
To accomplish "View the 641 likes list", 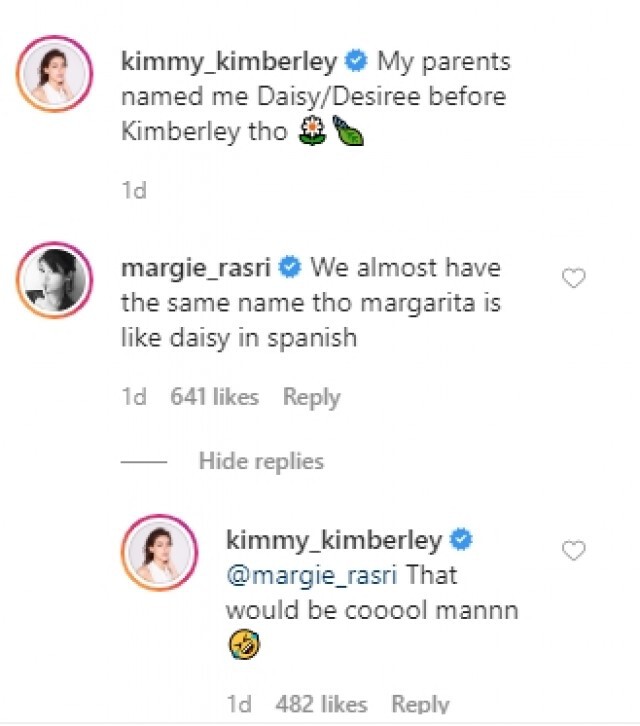I will [x=214, y=397].
